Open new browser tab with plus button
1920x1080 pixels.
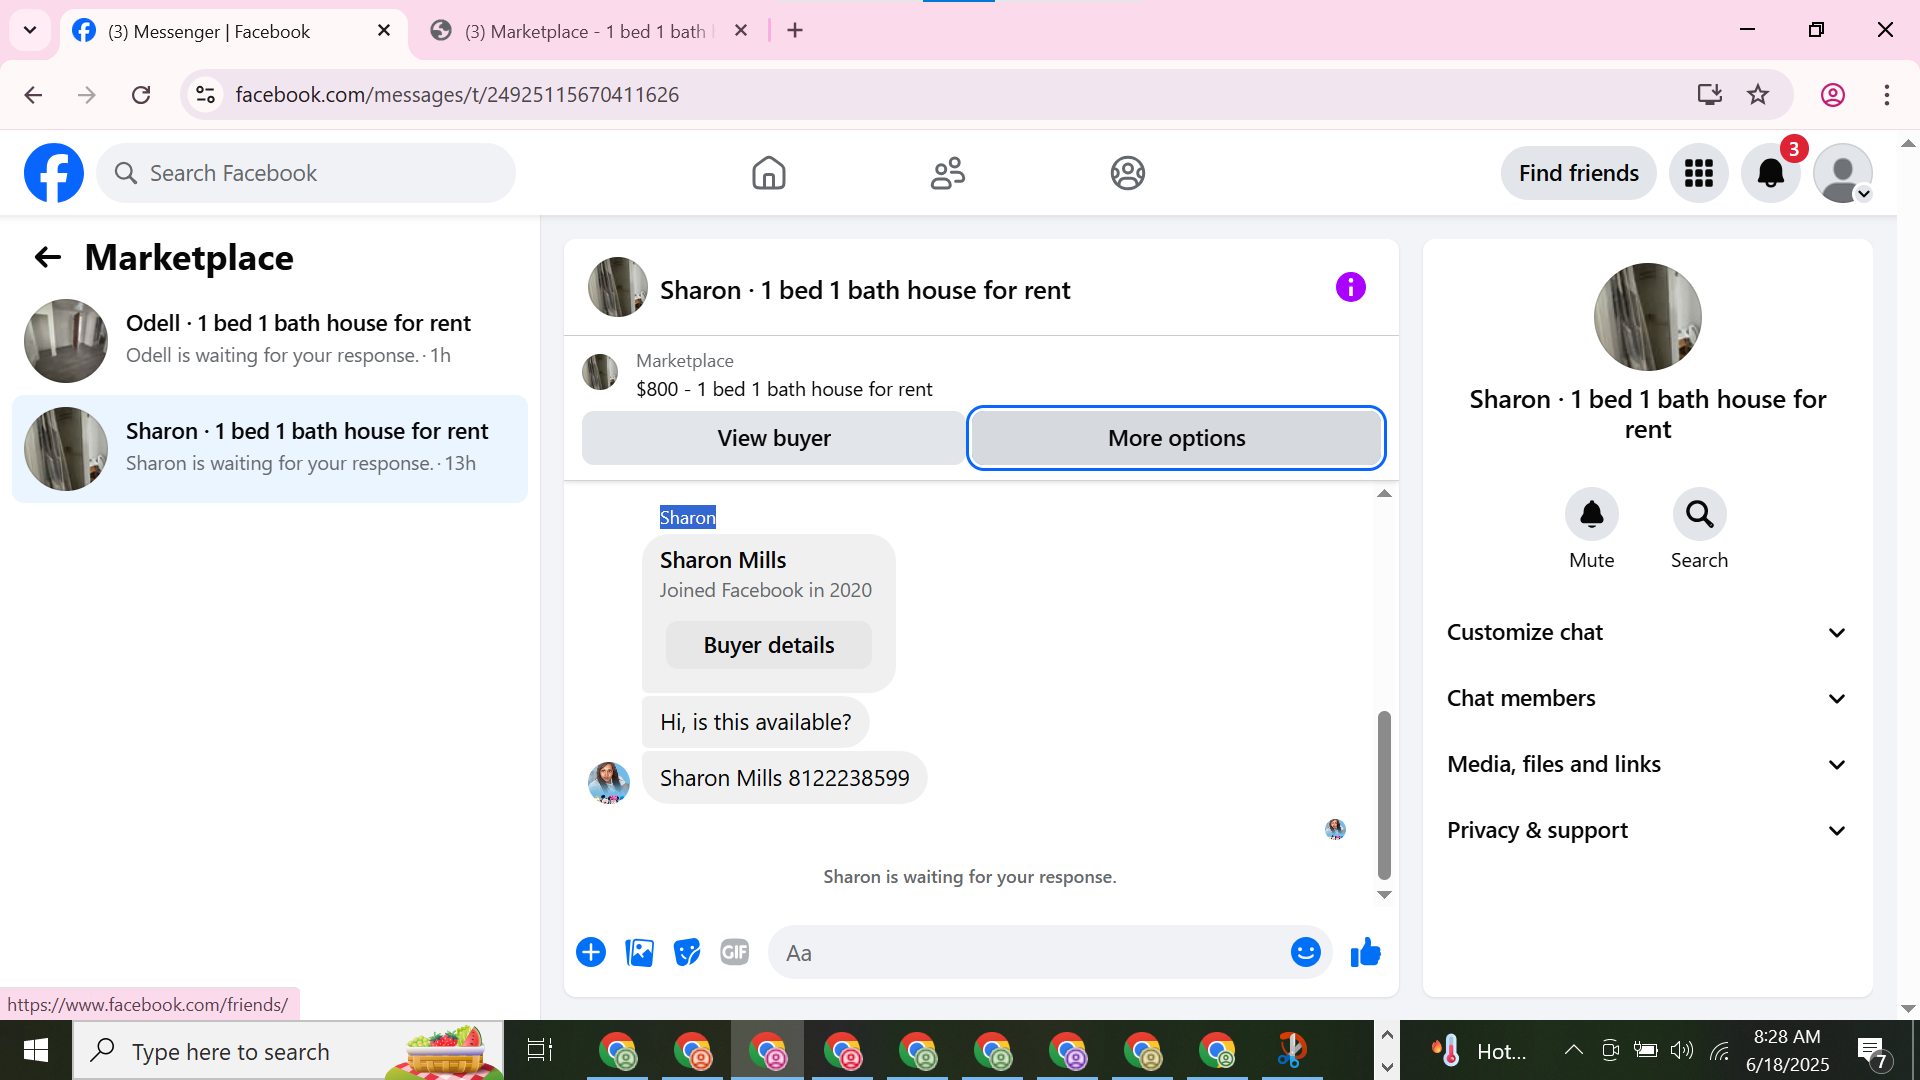795,30
